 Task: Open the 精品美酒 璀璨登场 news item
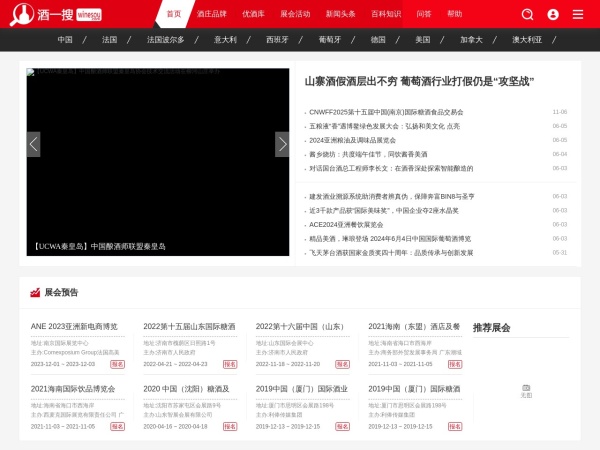pos(390,239)
